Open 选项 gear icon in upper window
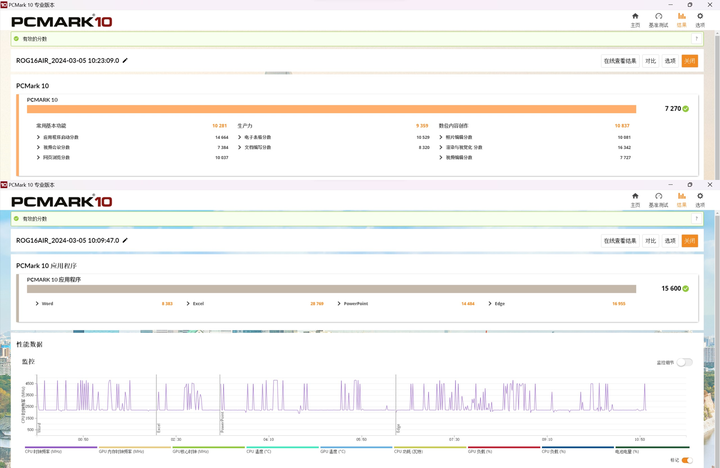Image resolution: width=720 pixels, height=468 pixels. [x=700, y=20]
